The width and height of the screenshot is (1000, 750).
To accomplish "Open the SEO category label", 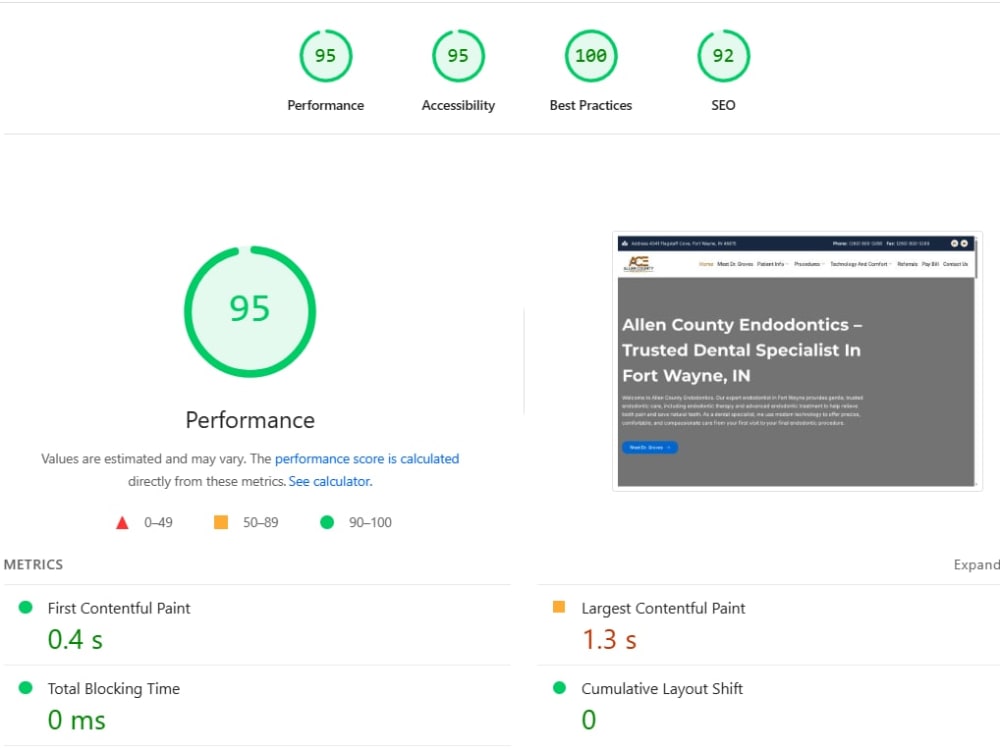I will pyautogui.click(x=723, y=105).
